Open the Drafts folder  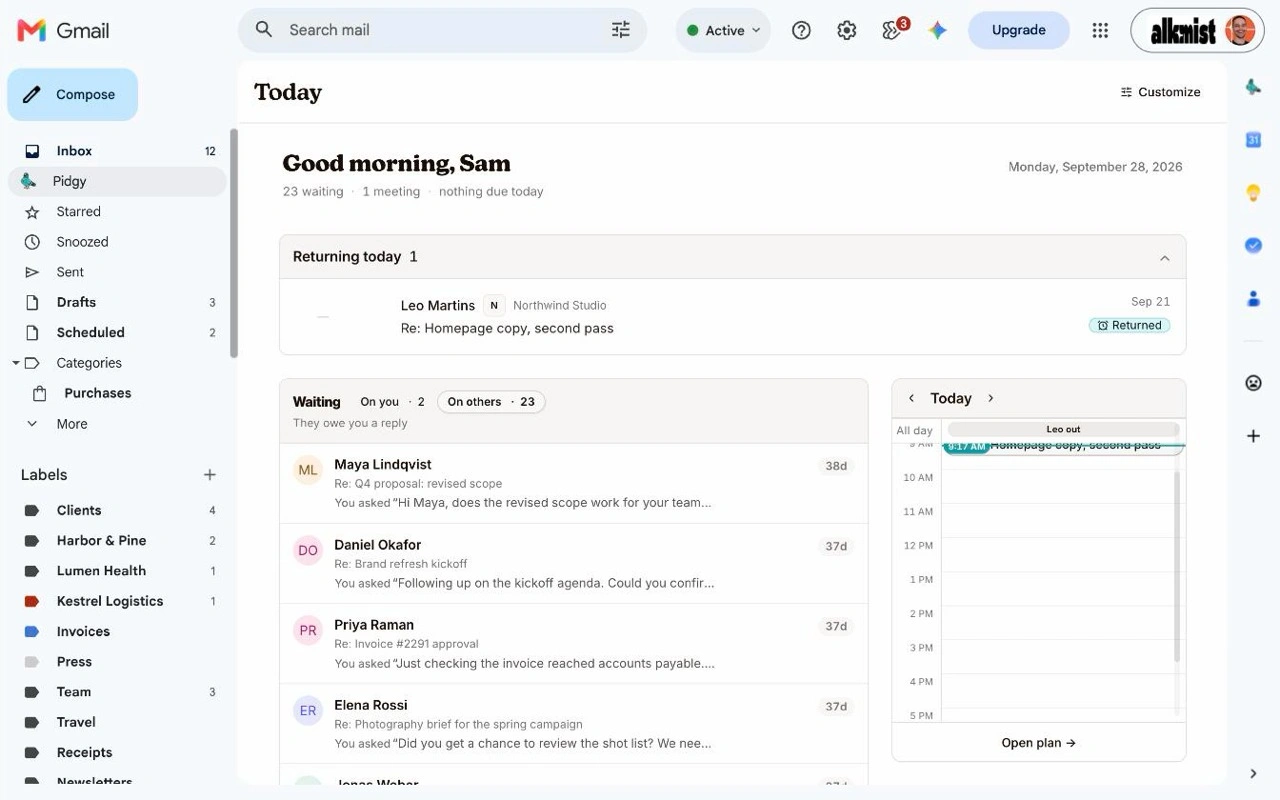(118, 302)
